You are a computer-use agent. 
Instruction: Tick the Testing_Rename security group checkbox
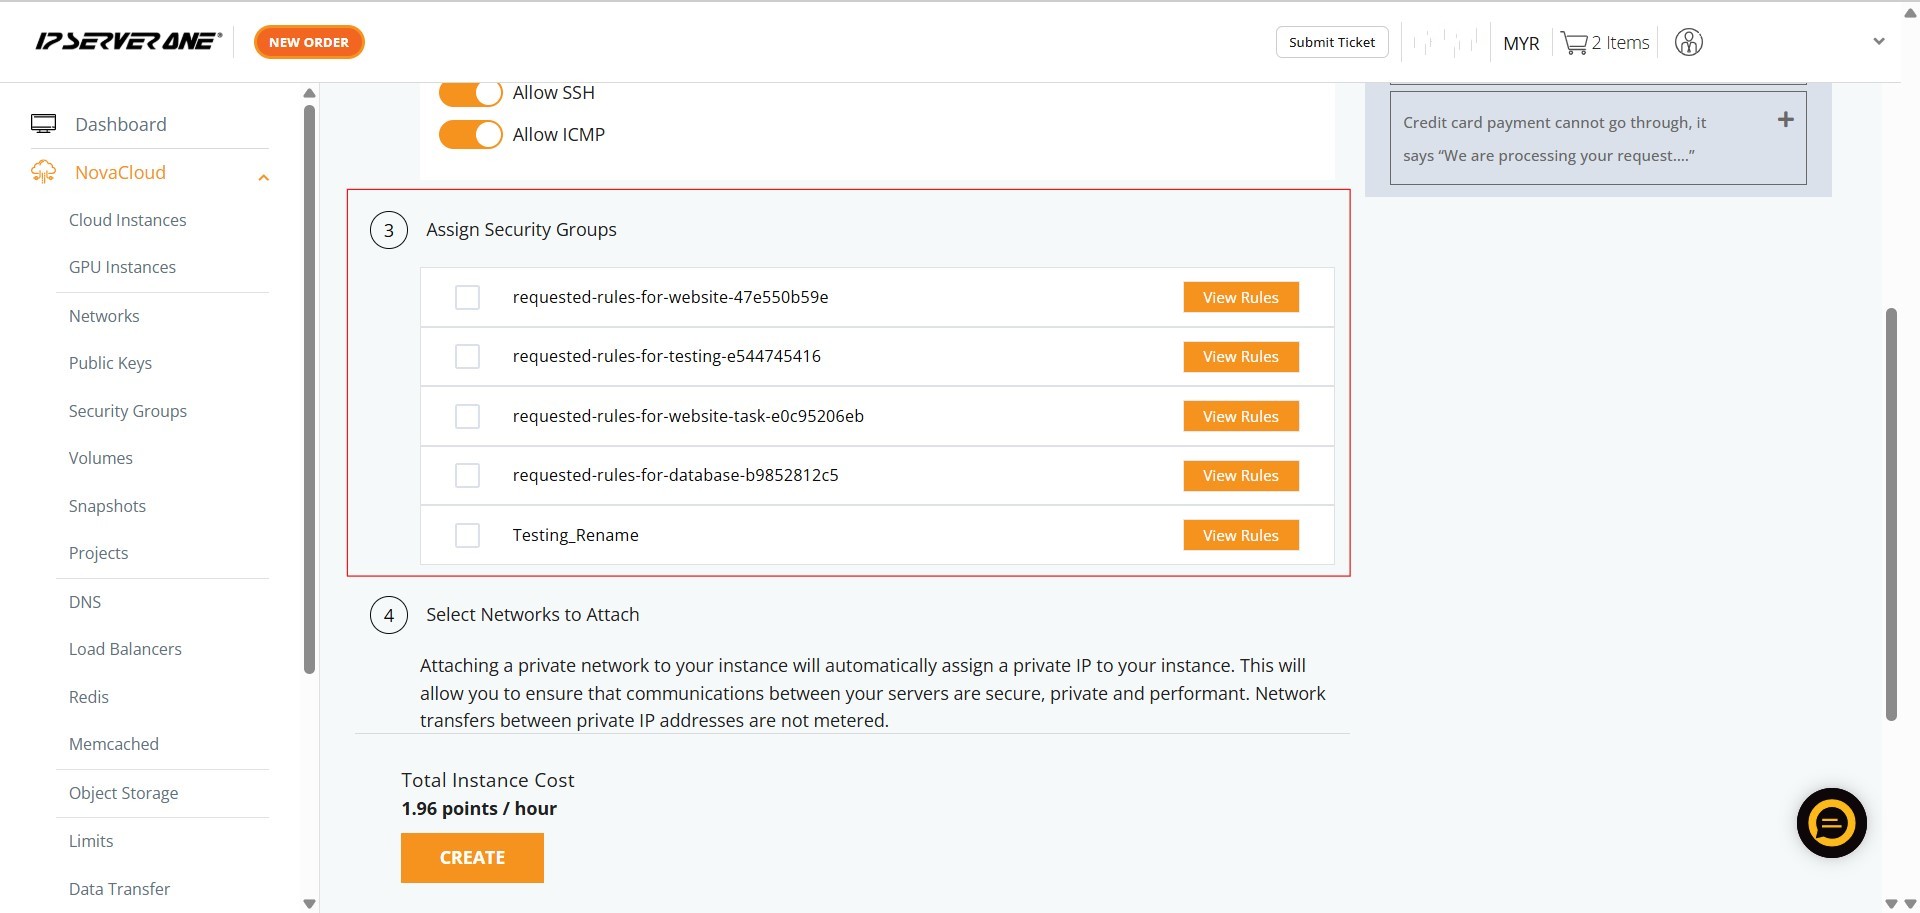pyautogui.click(x=467, y=536)
